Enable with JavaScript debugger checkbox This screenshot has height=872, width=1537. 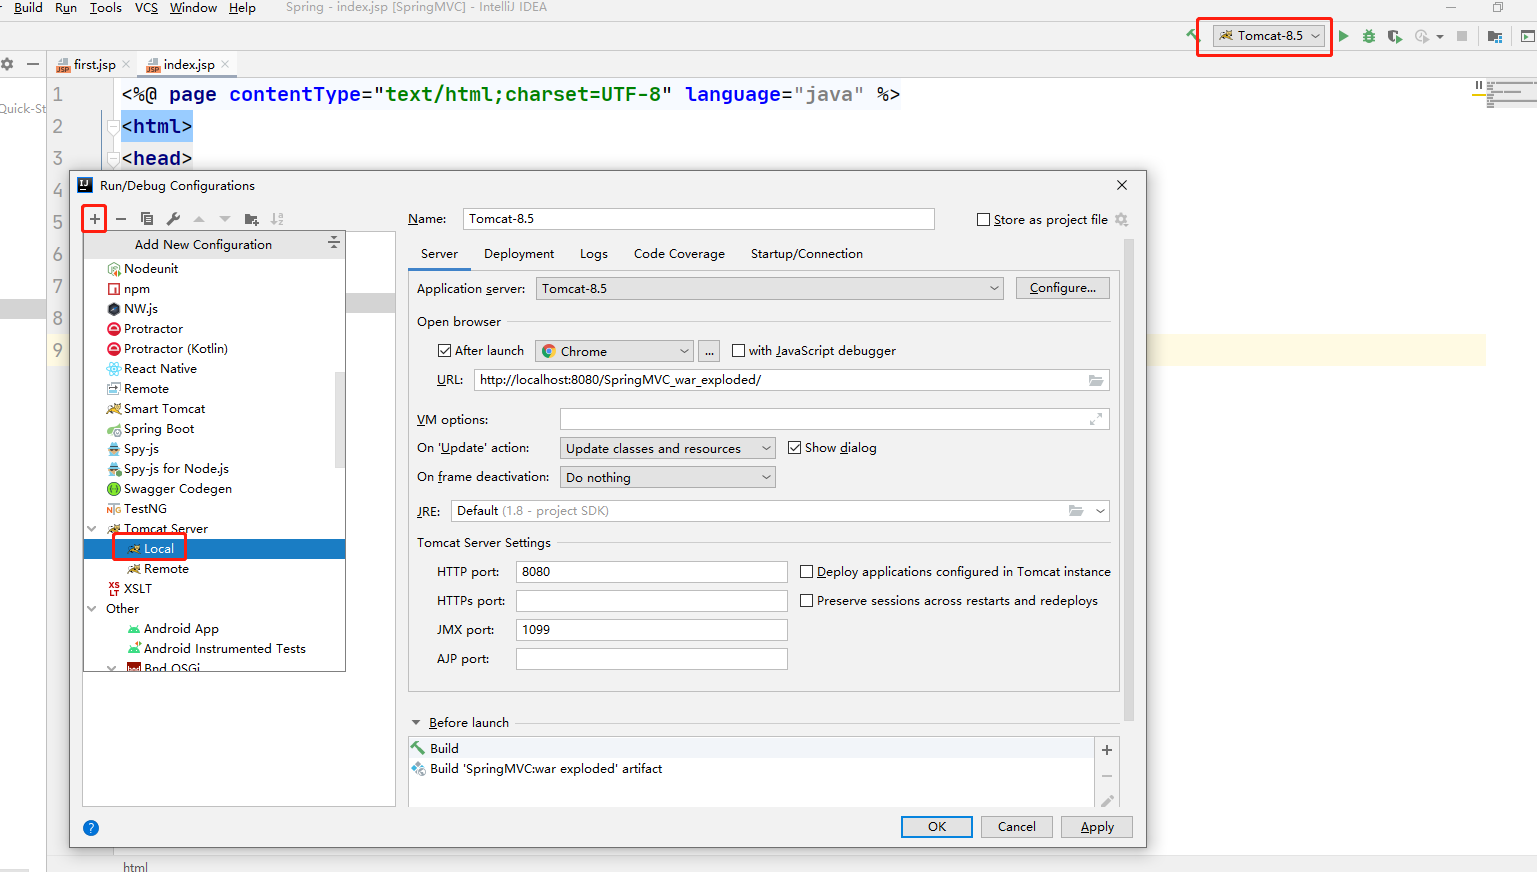[x=738, y=351]
